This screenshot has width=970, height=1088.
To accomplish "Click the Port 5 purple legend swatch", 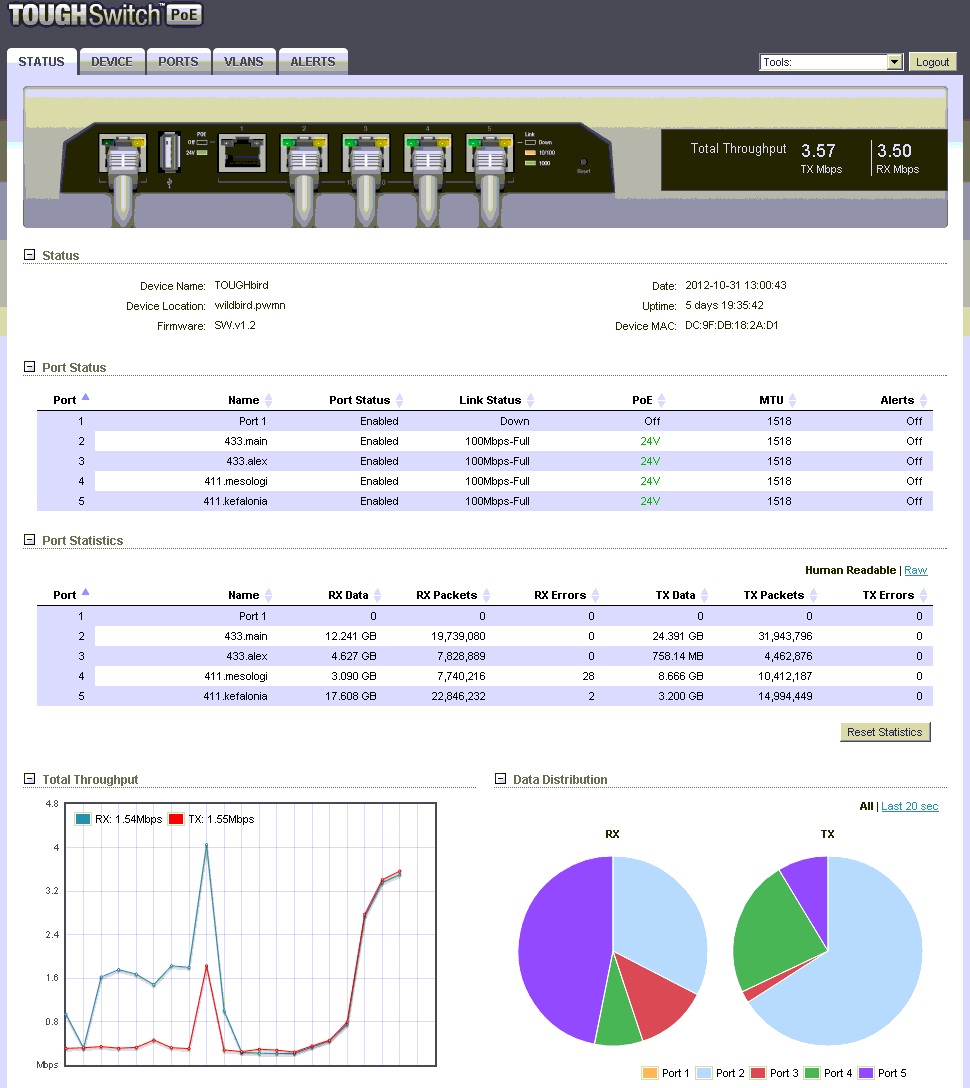I will click(867, 1073).
